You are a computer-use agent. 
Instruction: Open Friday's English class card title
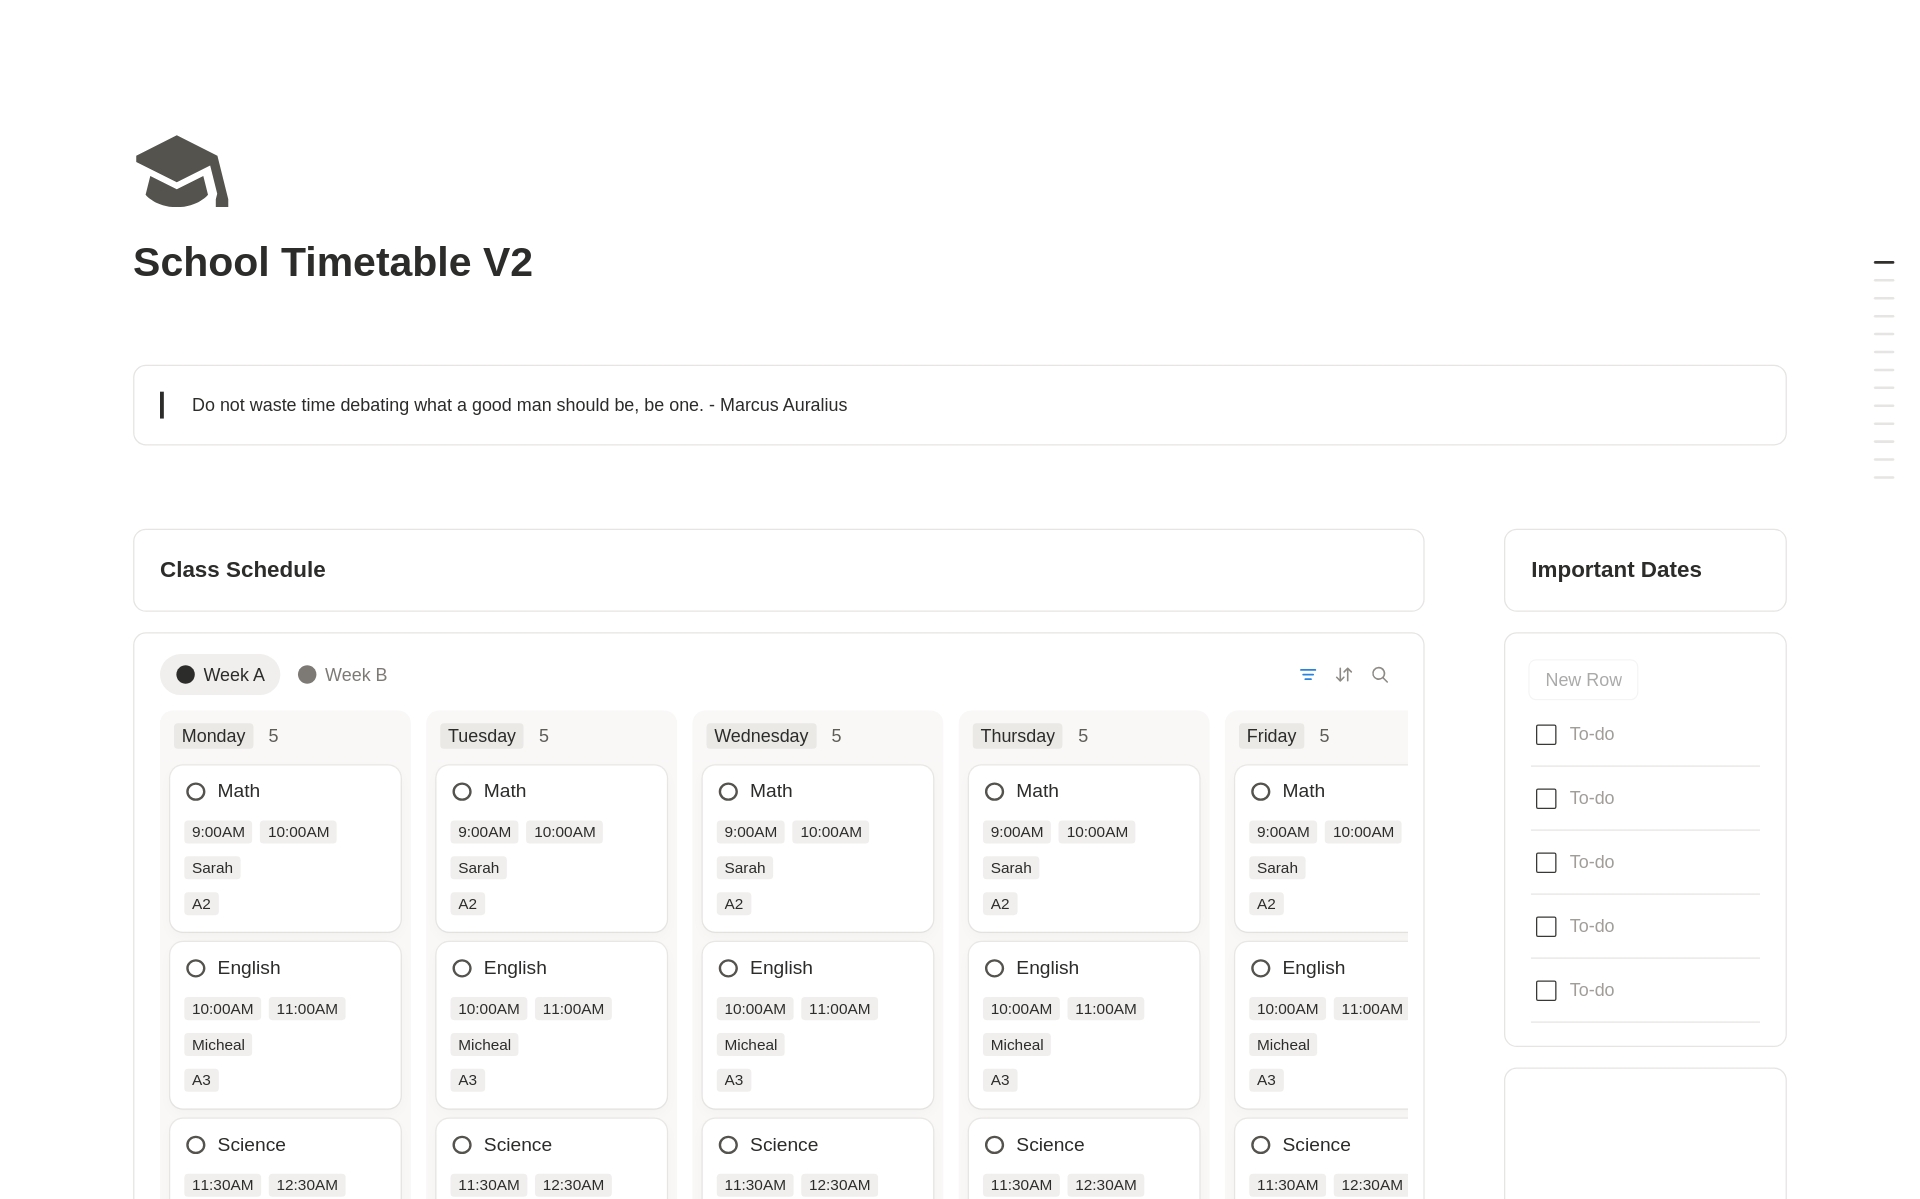pyautogui.click(x=1314, y=968)
